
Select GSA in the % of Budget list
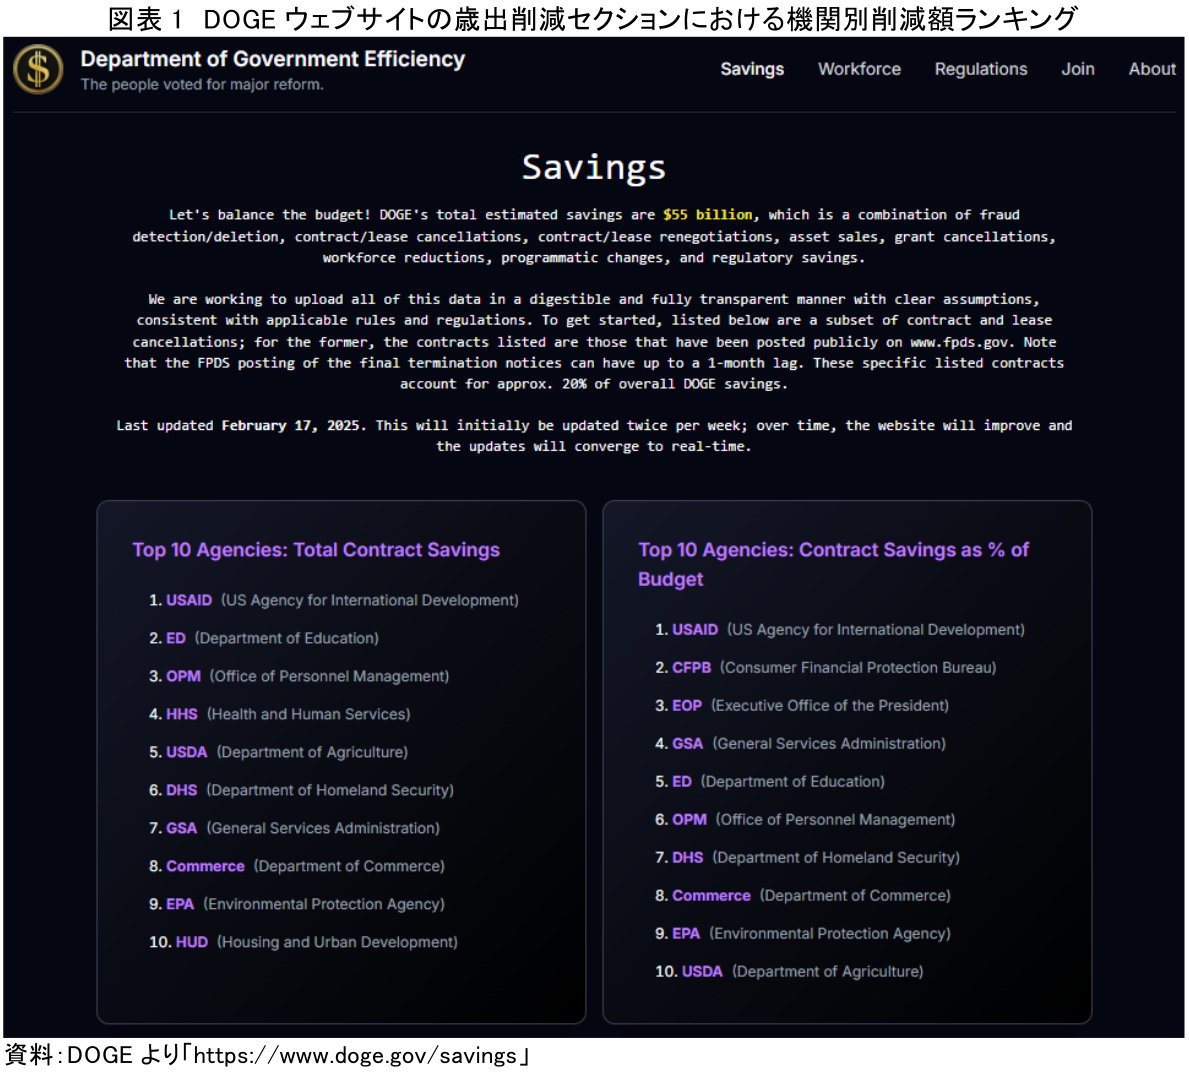click(687, 743)
